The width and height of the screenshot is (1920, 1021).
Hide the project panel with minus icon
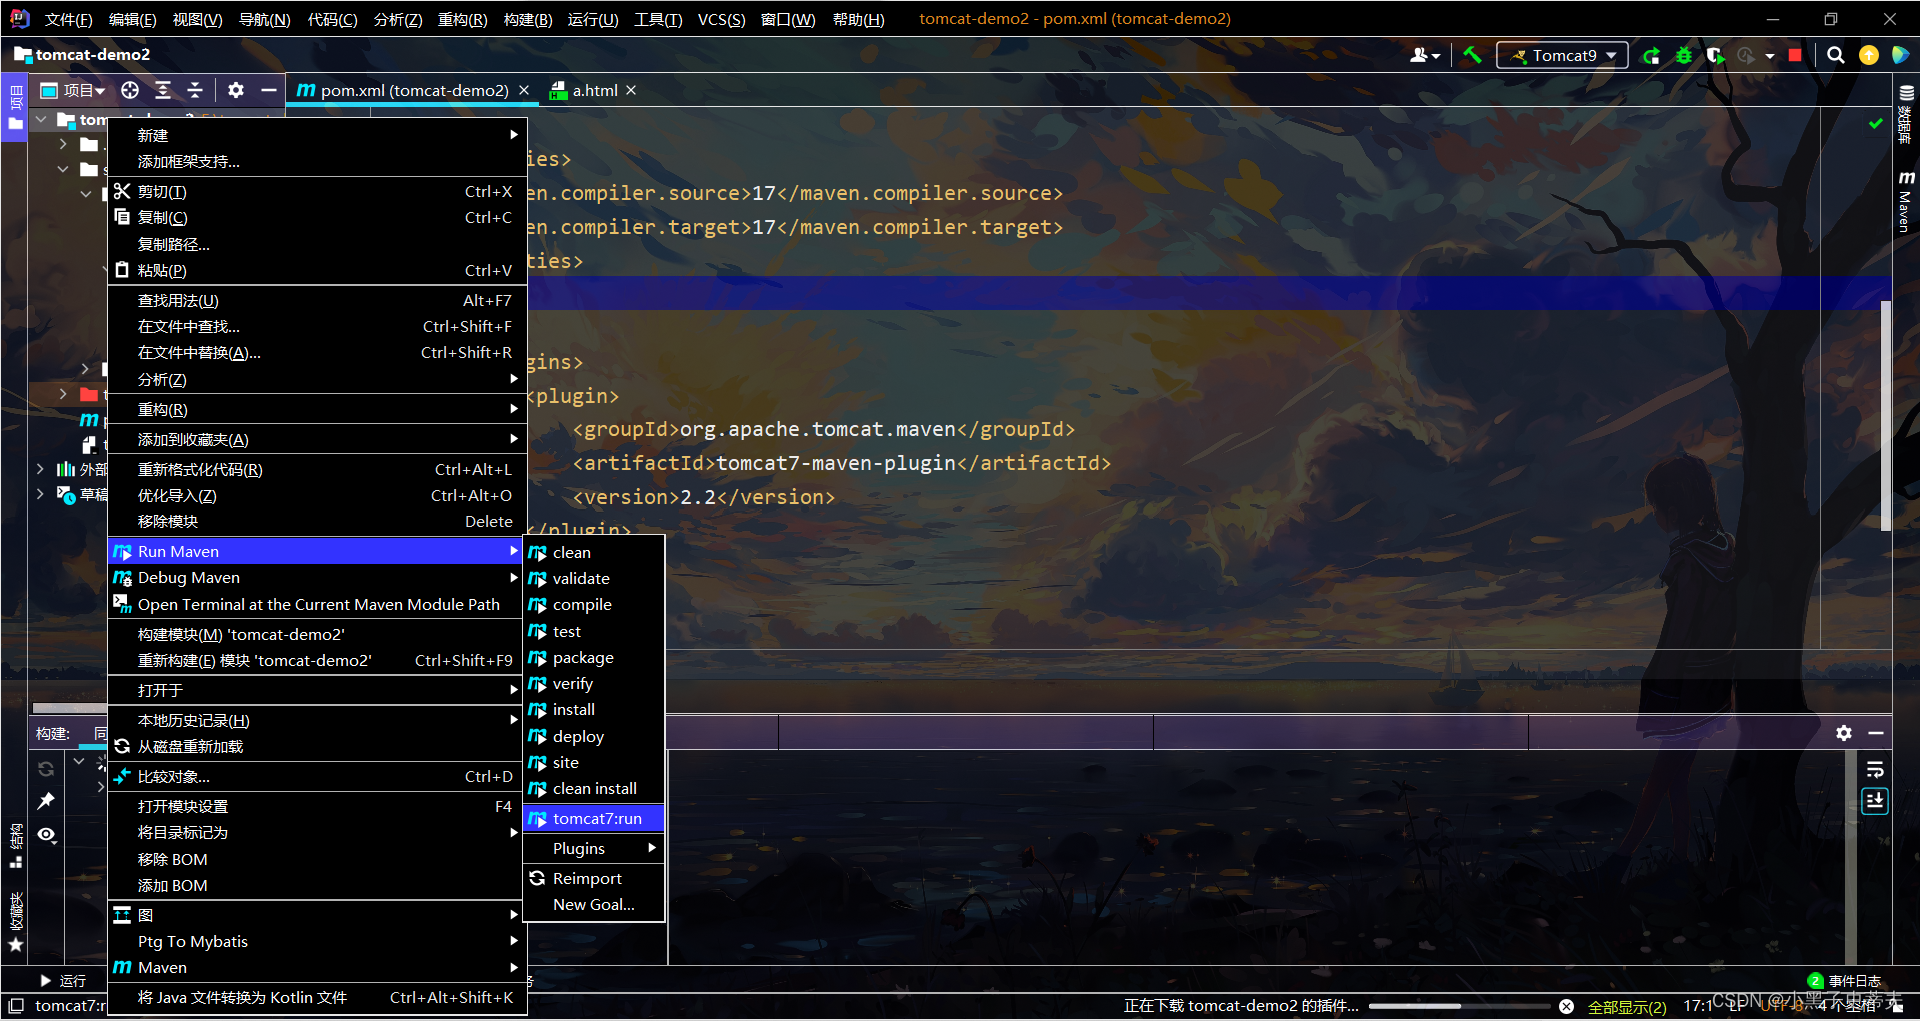[x=268, y=90]
